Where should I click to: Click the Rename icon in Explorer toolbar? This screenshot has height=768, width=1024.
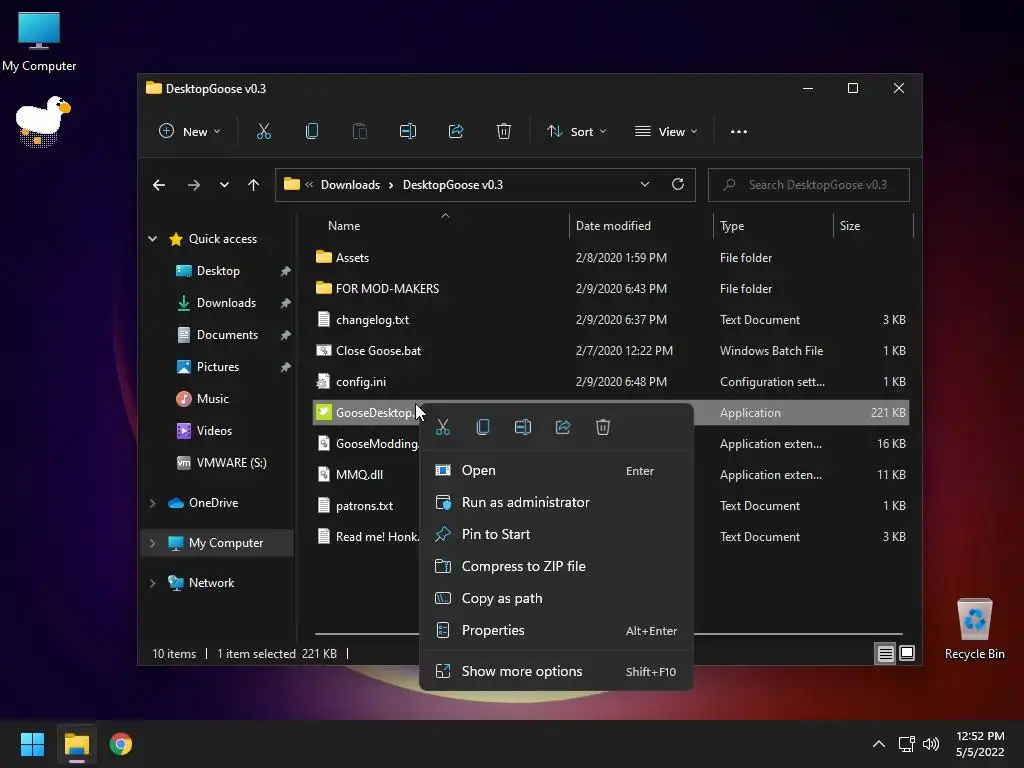pyautogui.click(x=408, y=131)
